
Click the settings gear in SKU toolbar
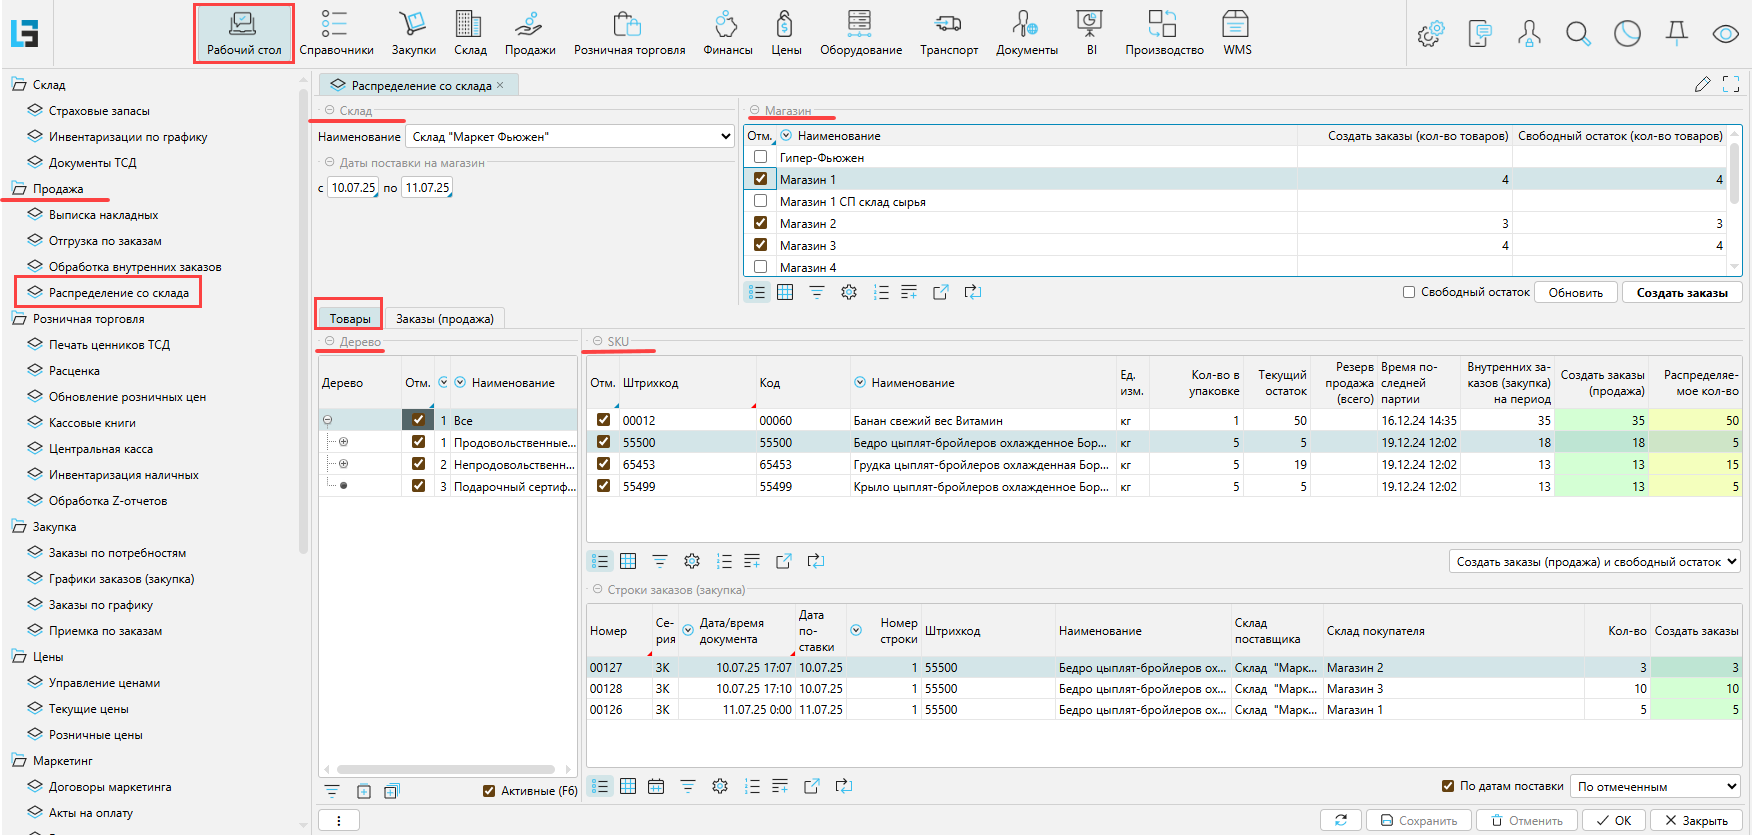click(x=691, y=561)
